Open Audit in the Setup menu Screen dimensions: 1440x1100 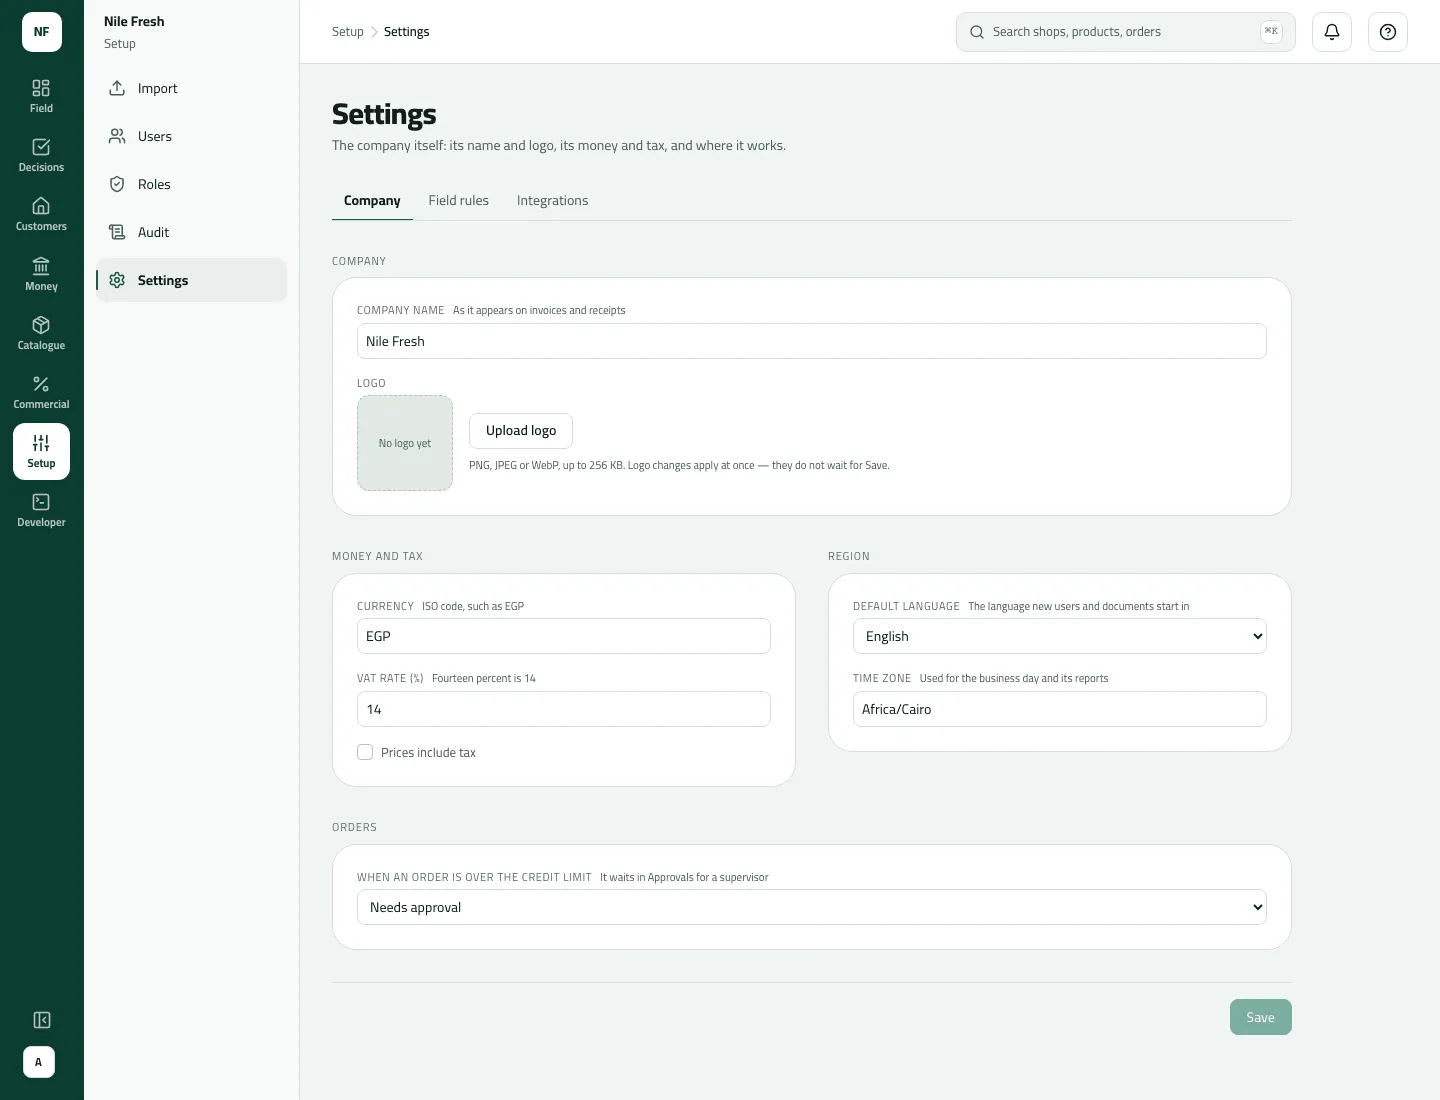(x=191, y=232)
